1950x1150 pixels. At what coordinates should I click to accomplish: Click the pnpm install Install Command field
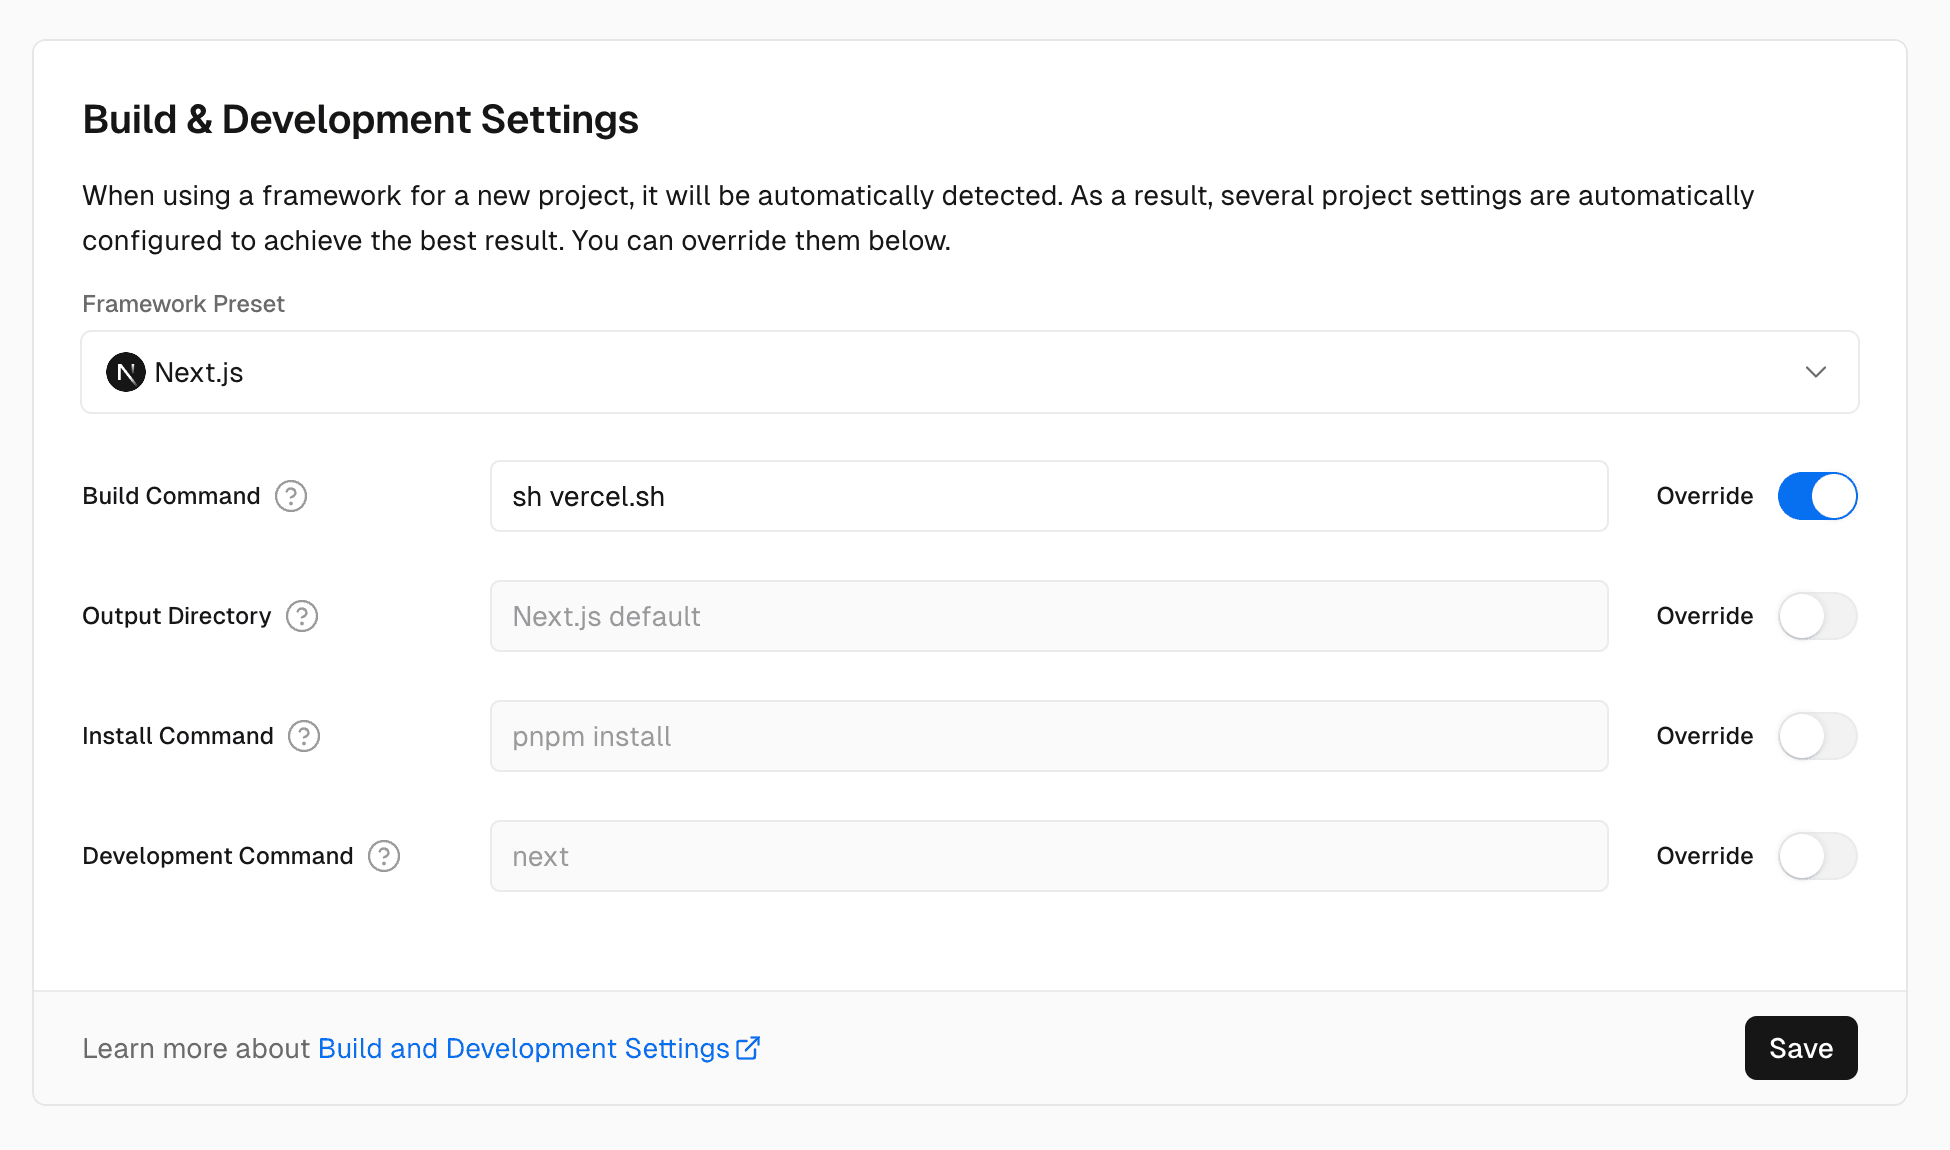[1048, 736]
